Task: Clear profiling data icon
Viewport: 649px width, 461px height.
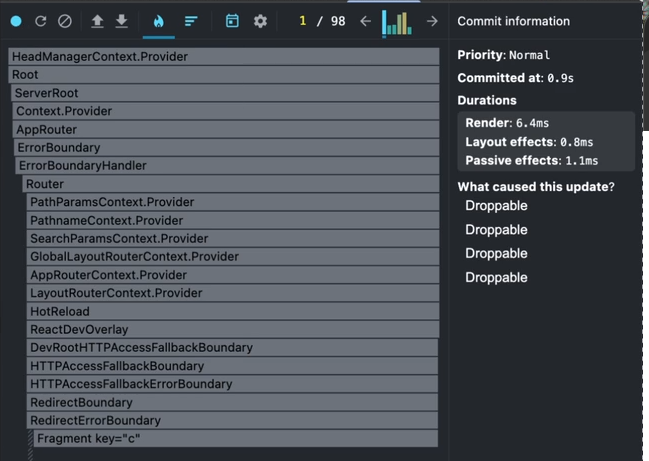Action: coord(65,21)
